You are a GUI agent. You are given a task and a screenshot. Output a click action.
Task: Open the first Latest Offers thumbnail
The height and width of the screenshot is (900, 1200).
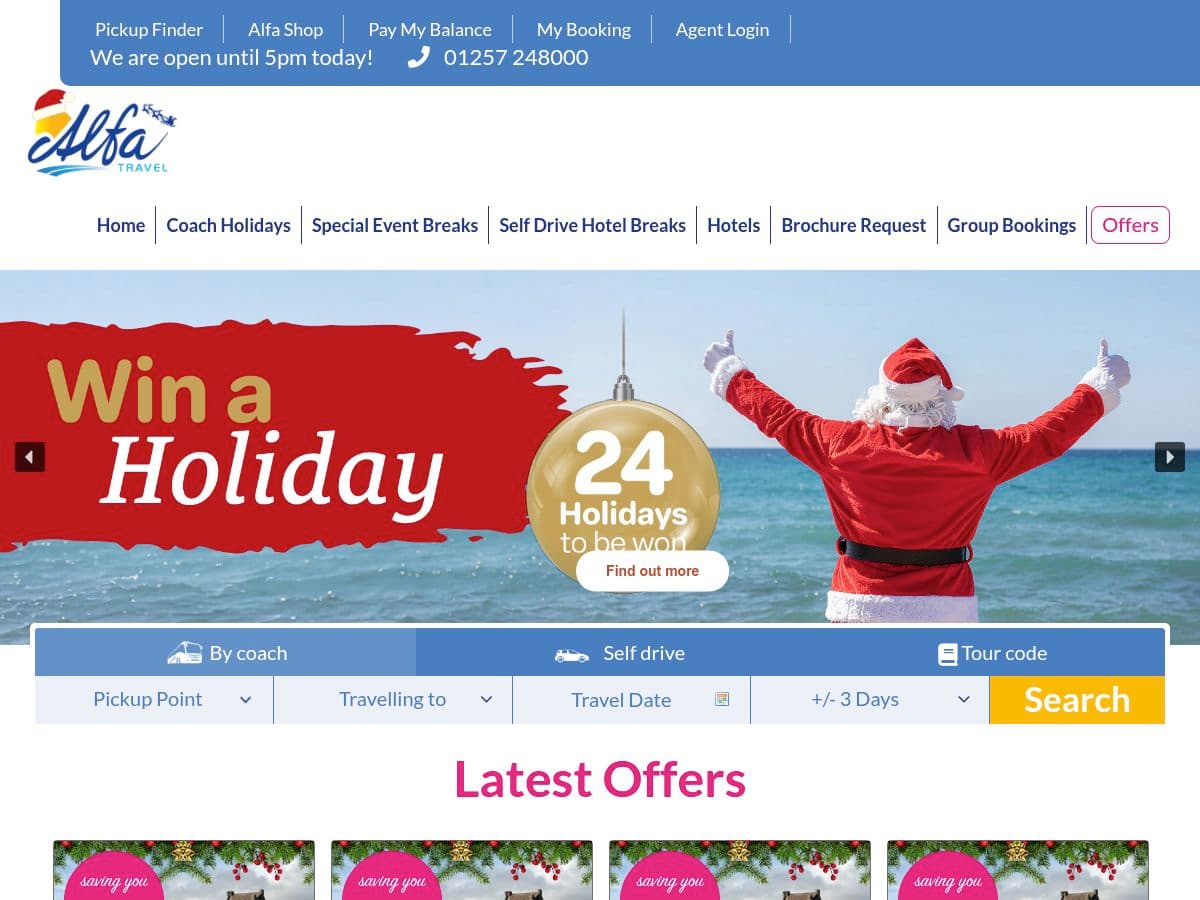click(x=184, y=870)
